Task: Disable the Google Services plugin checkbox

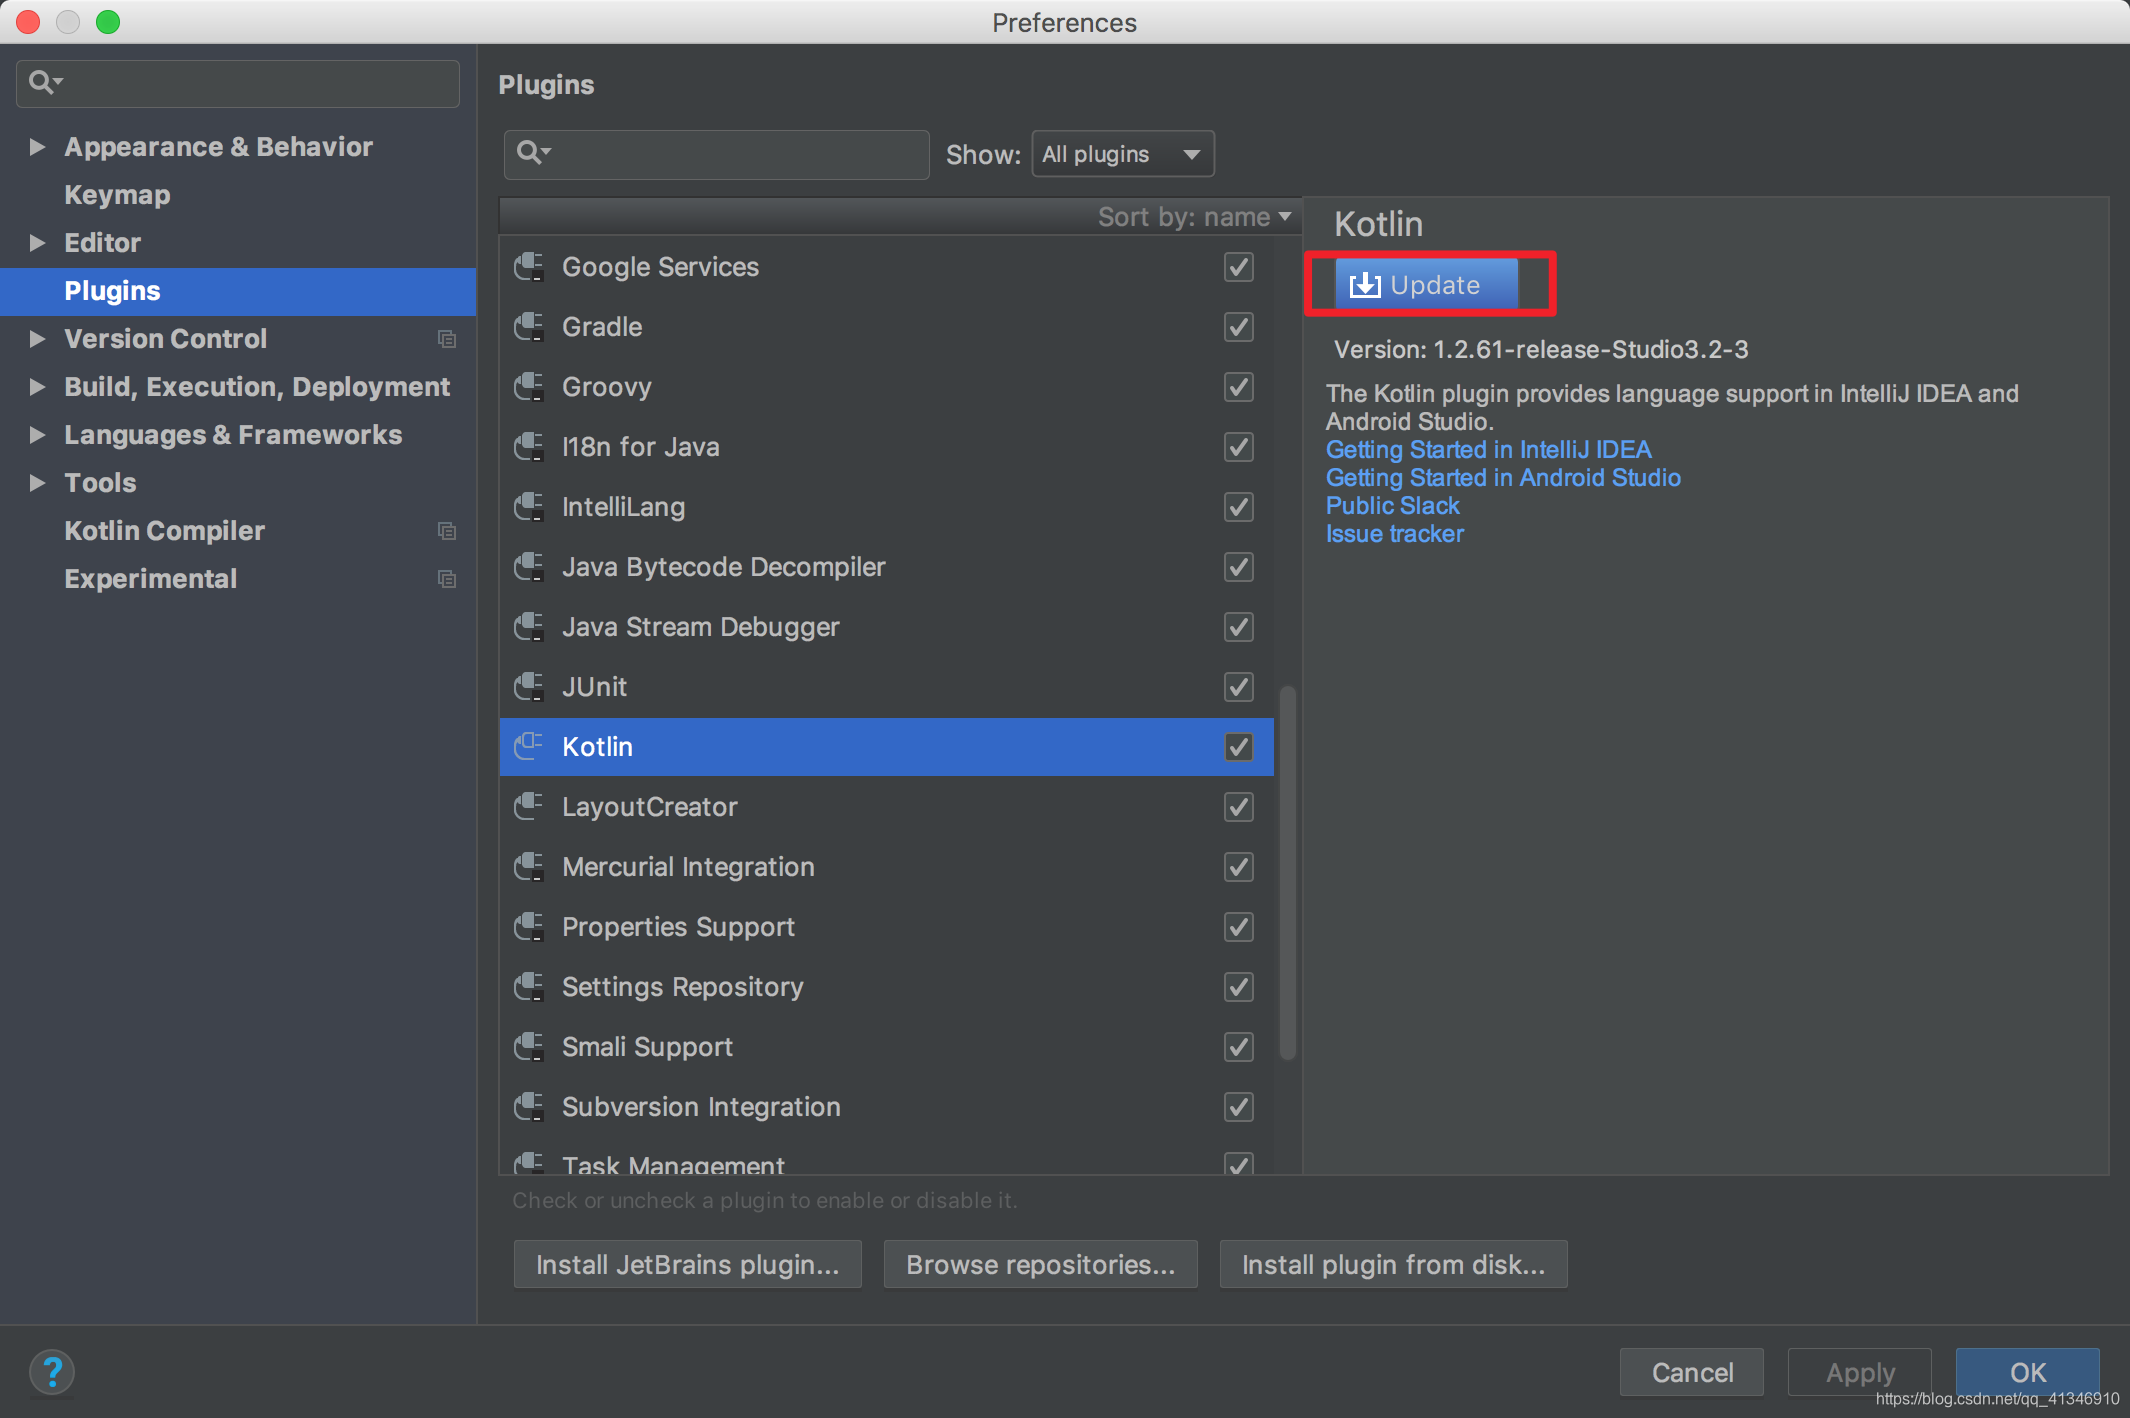Action: point(1239,267)
